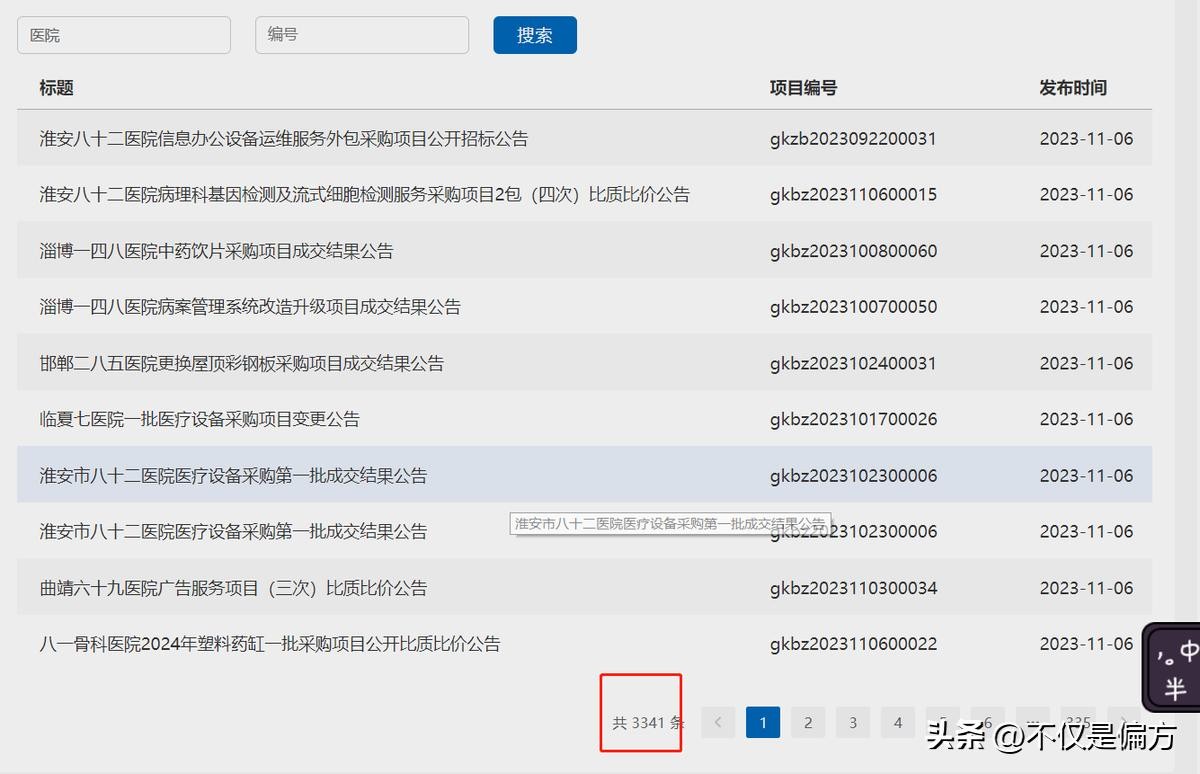Open 淮安八十二医院病理科基因检测 notice

click(364, 195)
